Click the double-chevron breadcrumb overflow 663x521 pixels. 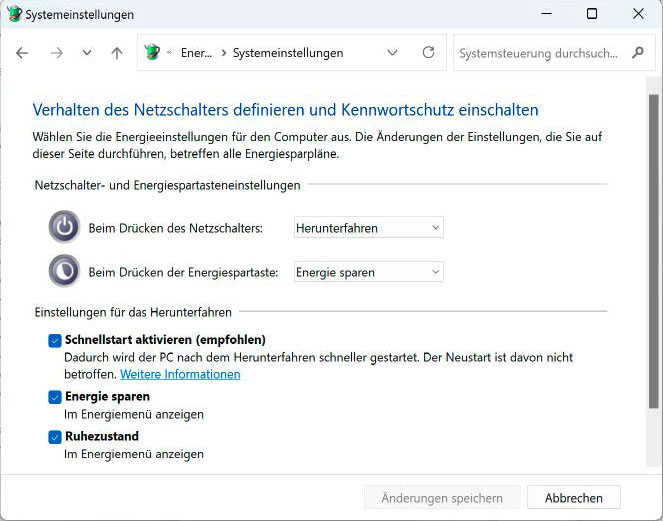[x=169, y=52]
